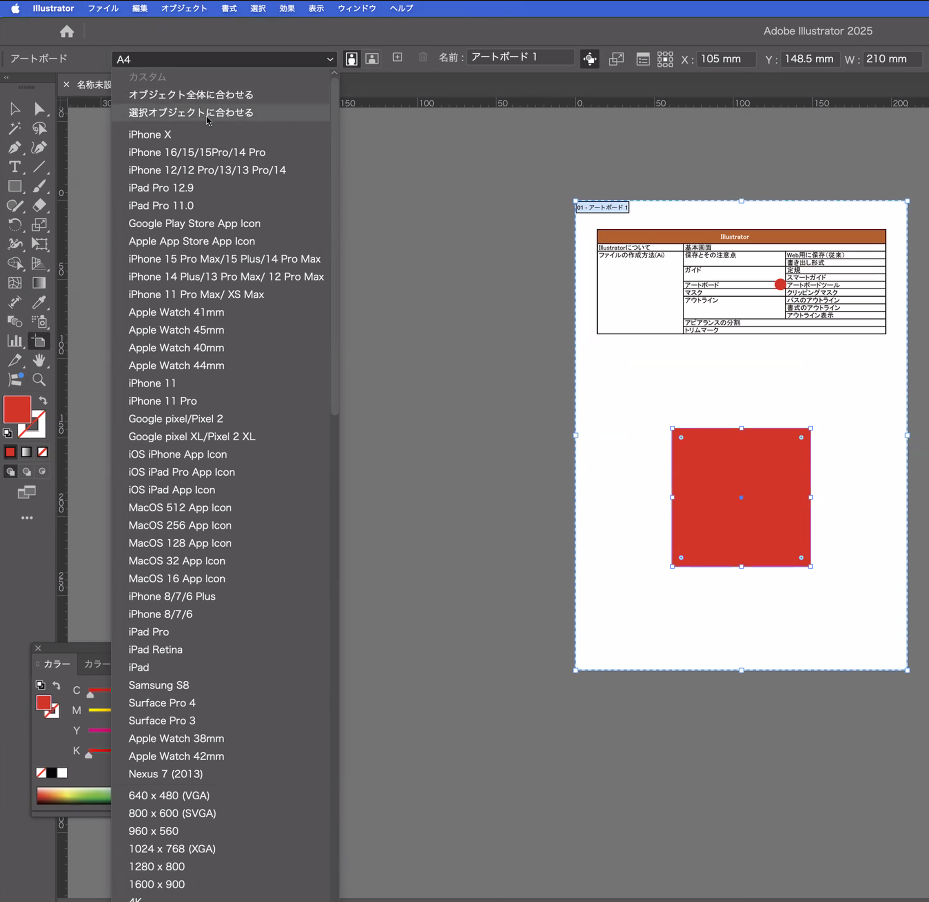929x902 pixels.
Task: Select the Magic Wand tool
Action: [x=15, y=128]
